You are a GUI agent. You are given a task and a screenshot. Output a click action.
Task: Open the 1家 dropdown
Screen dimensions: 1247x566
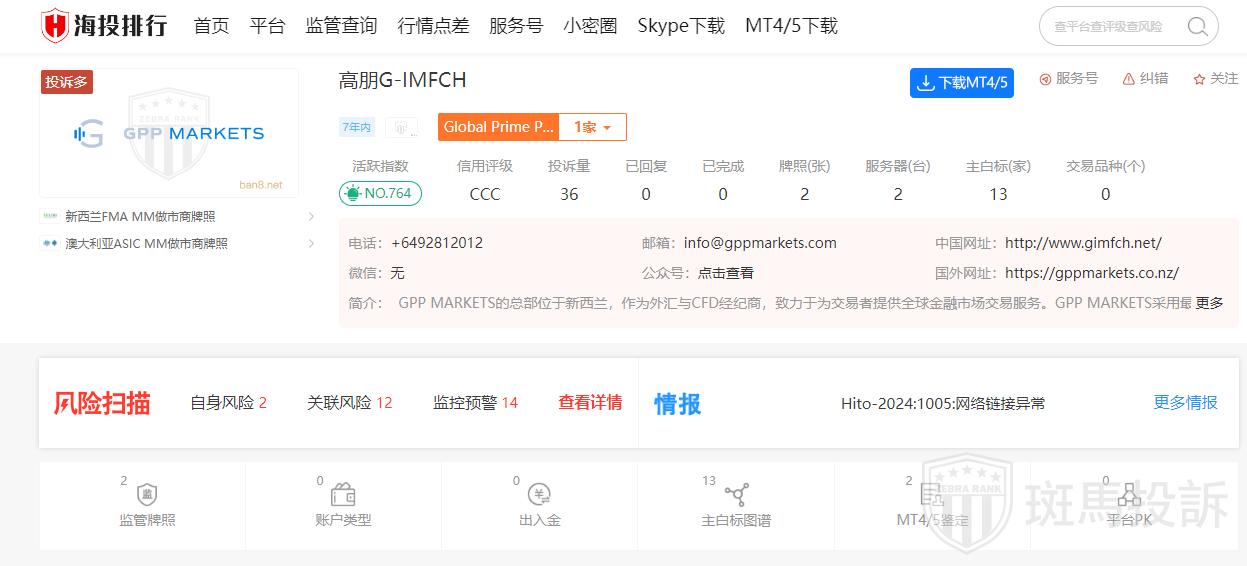[592, 127]
